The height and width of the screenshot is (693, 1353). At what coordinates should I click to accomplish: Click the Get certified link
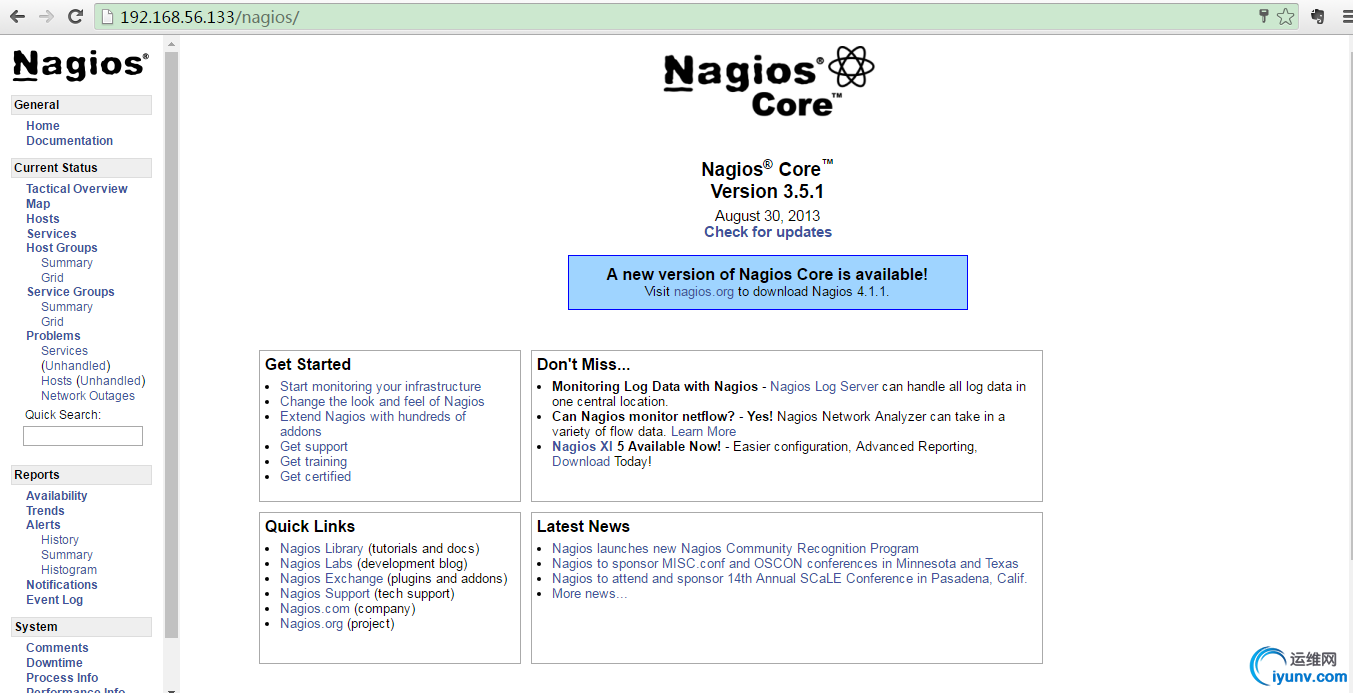point(315,477)
